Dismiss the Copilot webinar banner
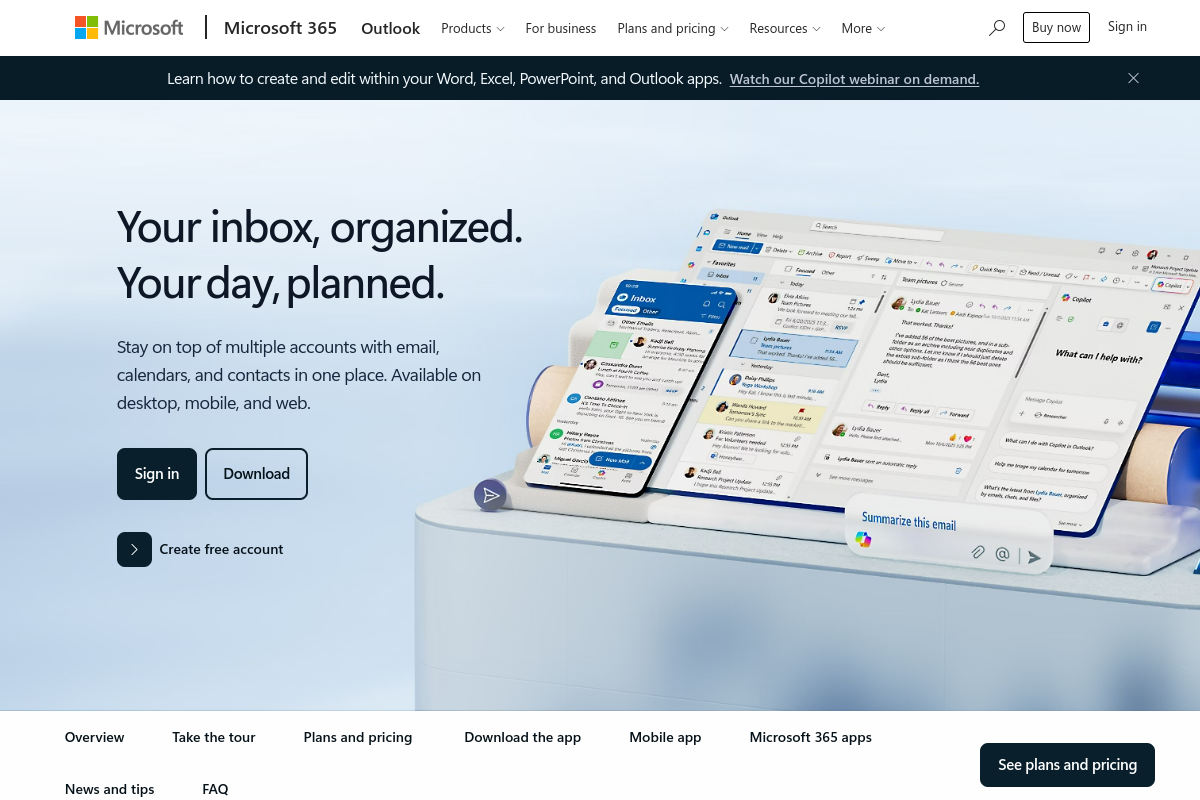The width and height of the screenshot is (1200, 800). click(x=1133, y=78)
